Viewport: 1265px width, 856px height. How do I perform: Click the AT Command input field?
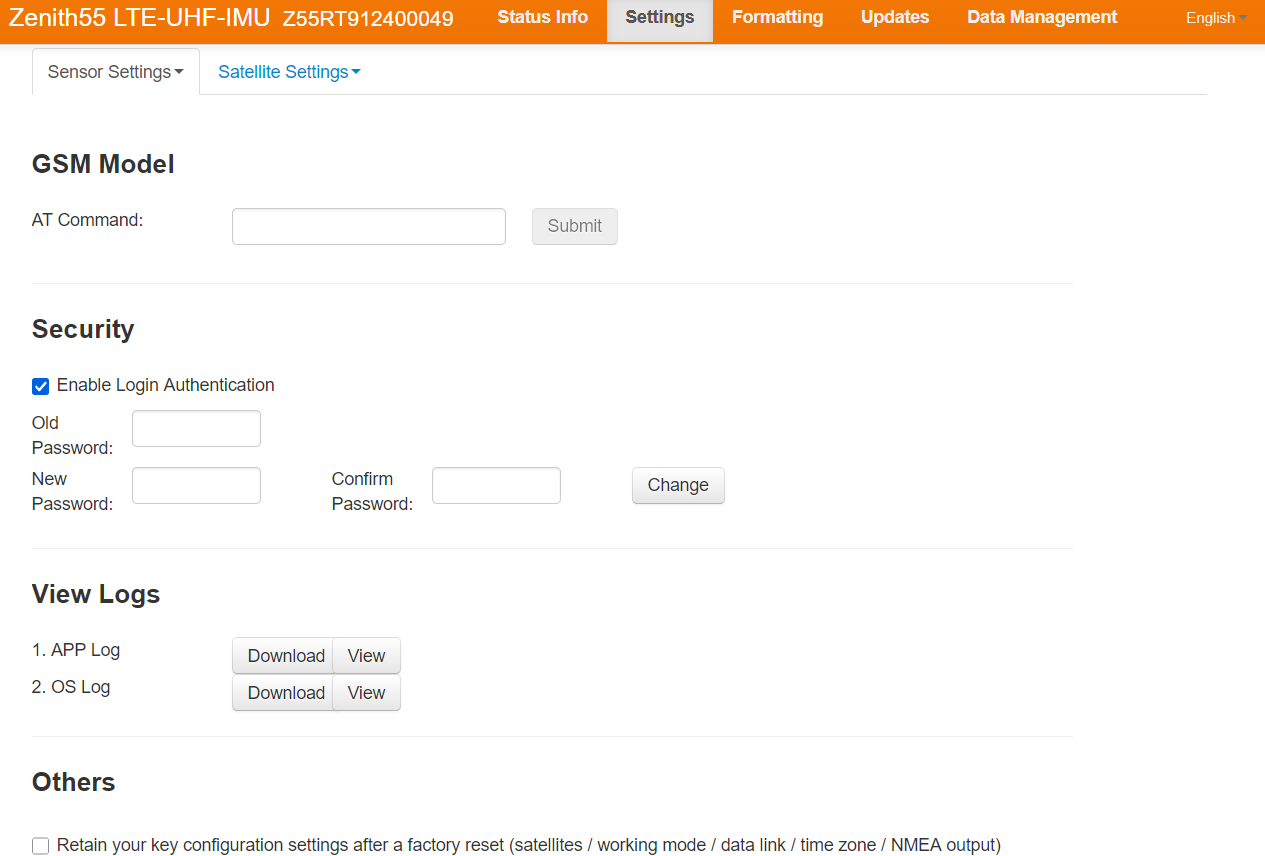[x=368, y=226]
